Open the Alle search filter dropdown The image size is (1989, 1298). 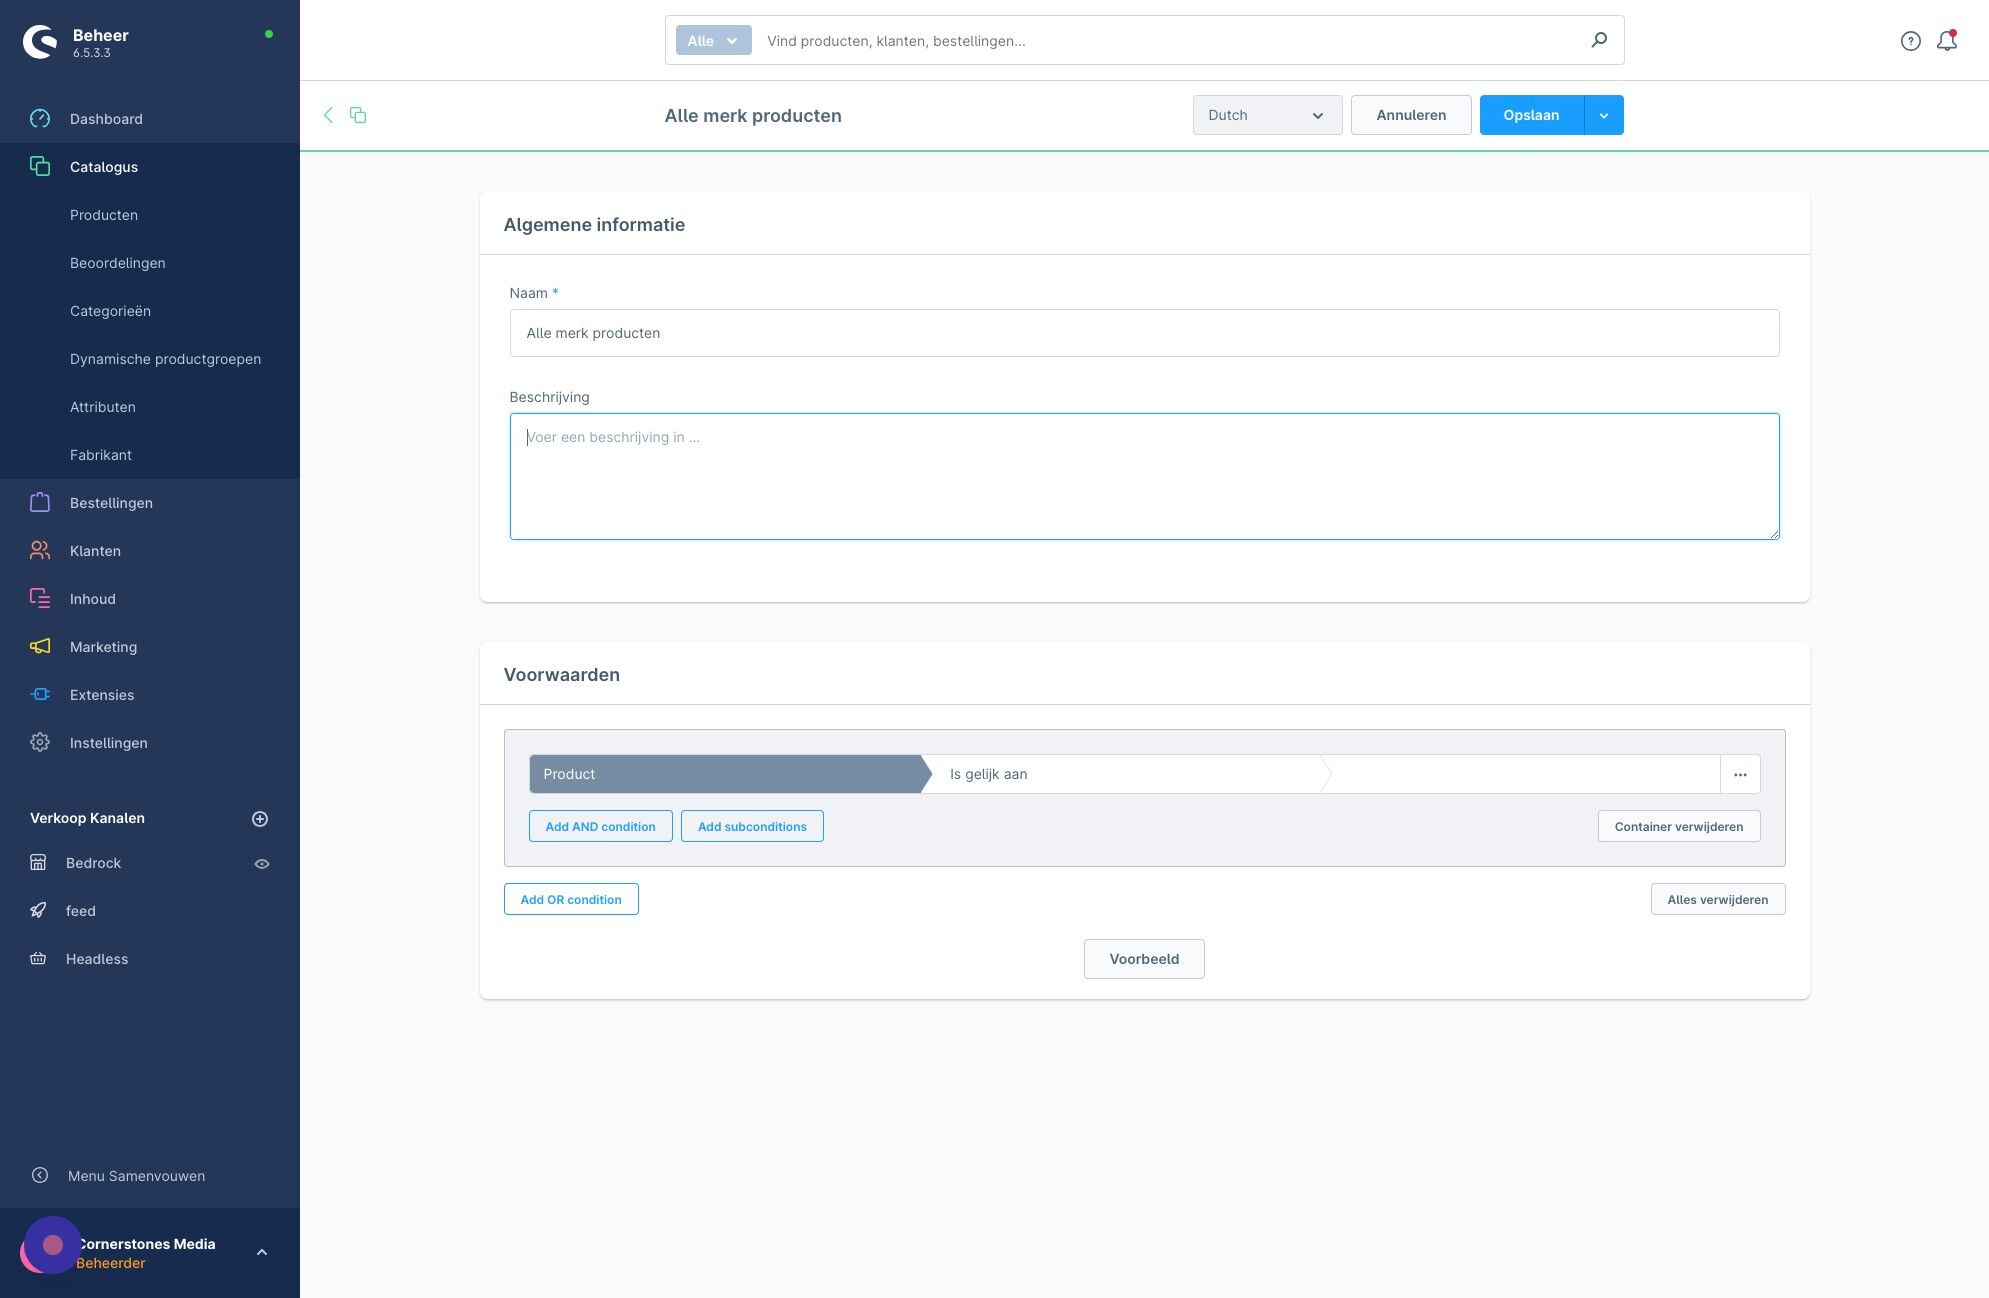point(713,41)
